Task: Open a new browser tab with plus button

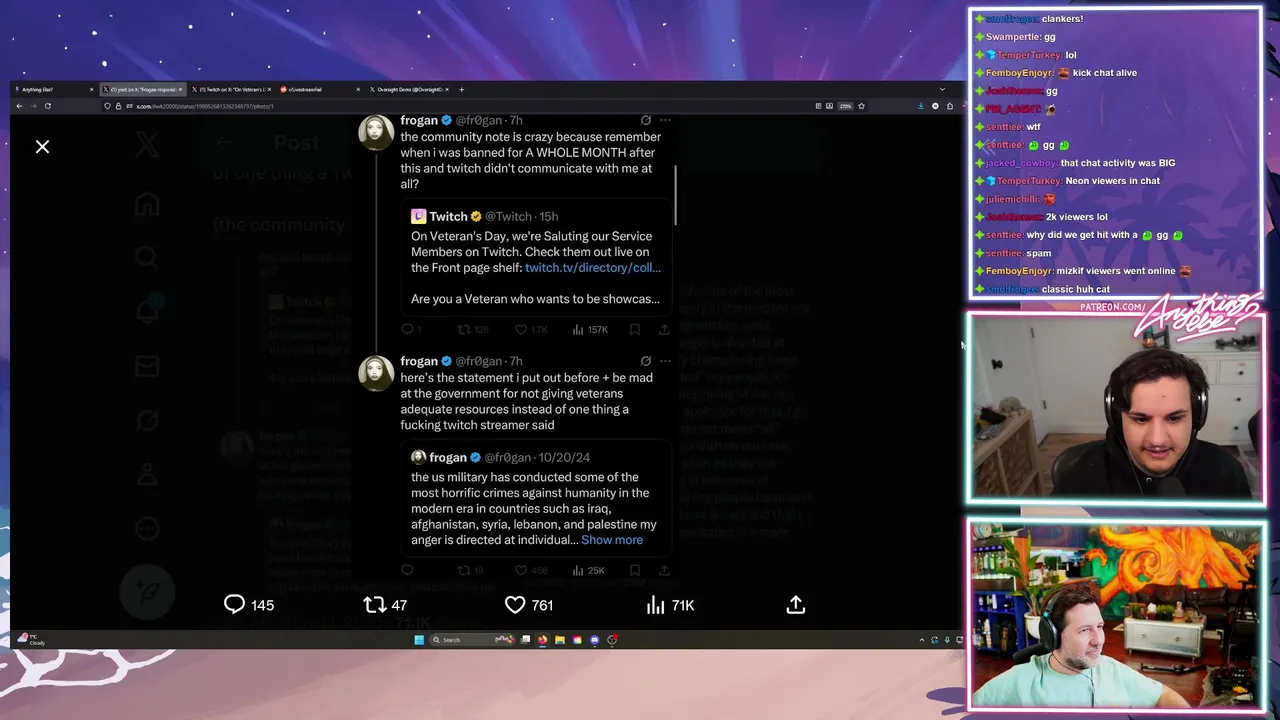Action: pyautogui.click(x=461, y=89)
